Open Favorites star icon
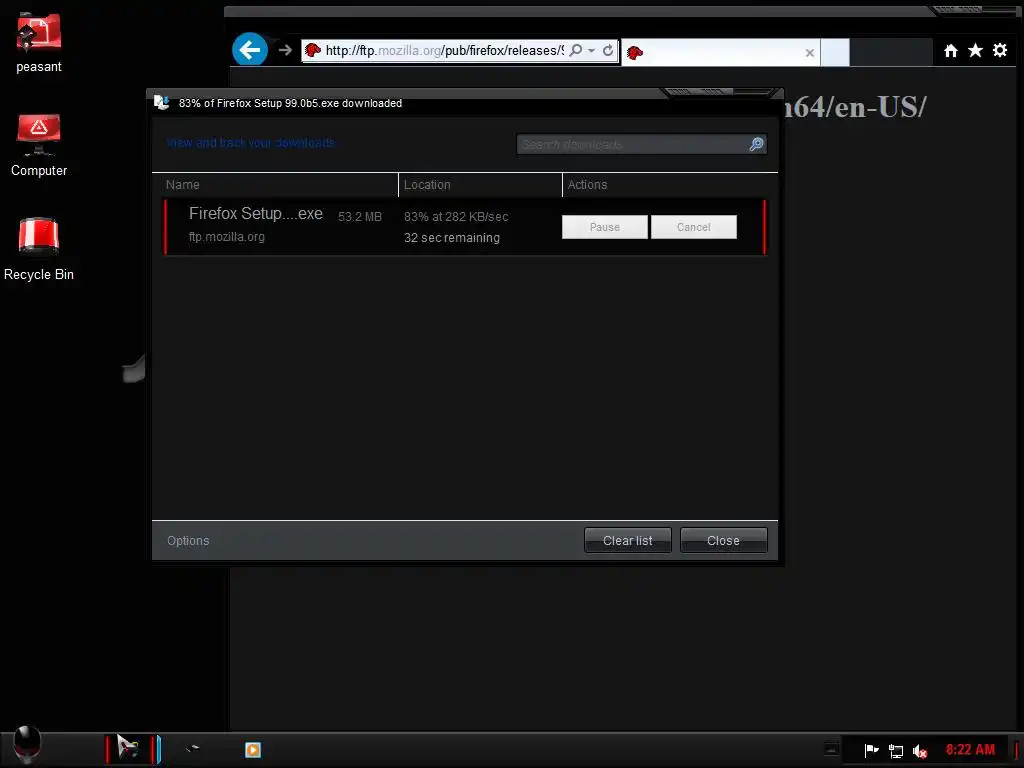This screenshot has width=1024, height=768. 975,50
